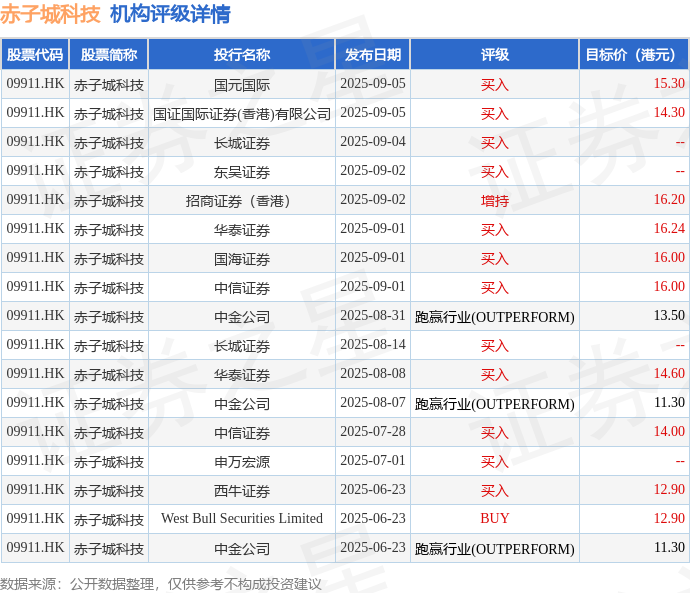690x593 pixels.
Task: Click target price 16.20
Action: click(x=669, y=199)
